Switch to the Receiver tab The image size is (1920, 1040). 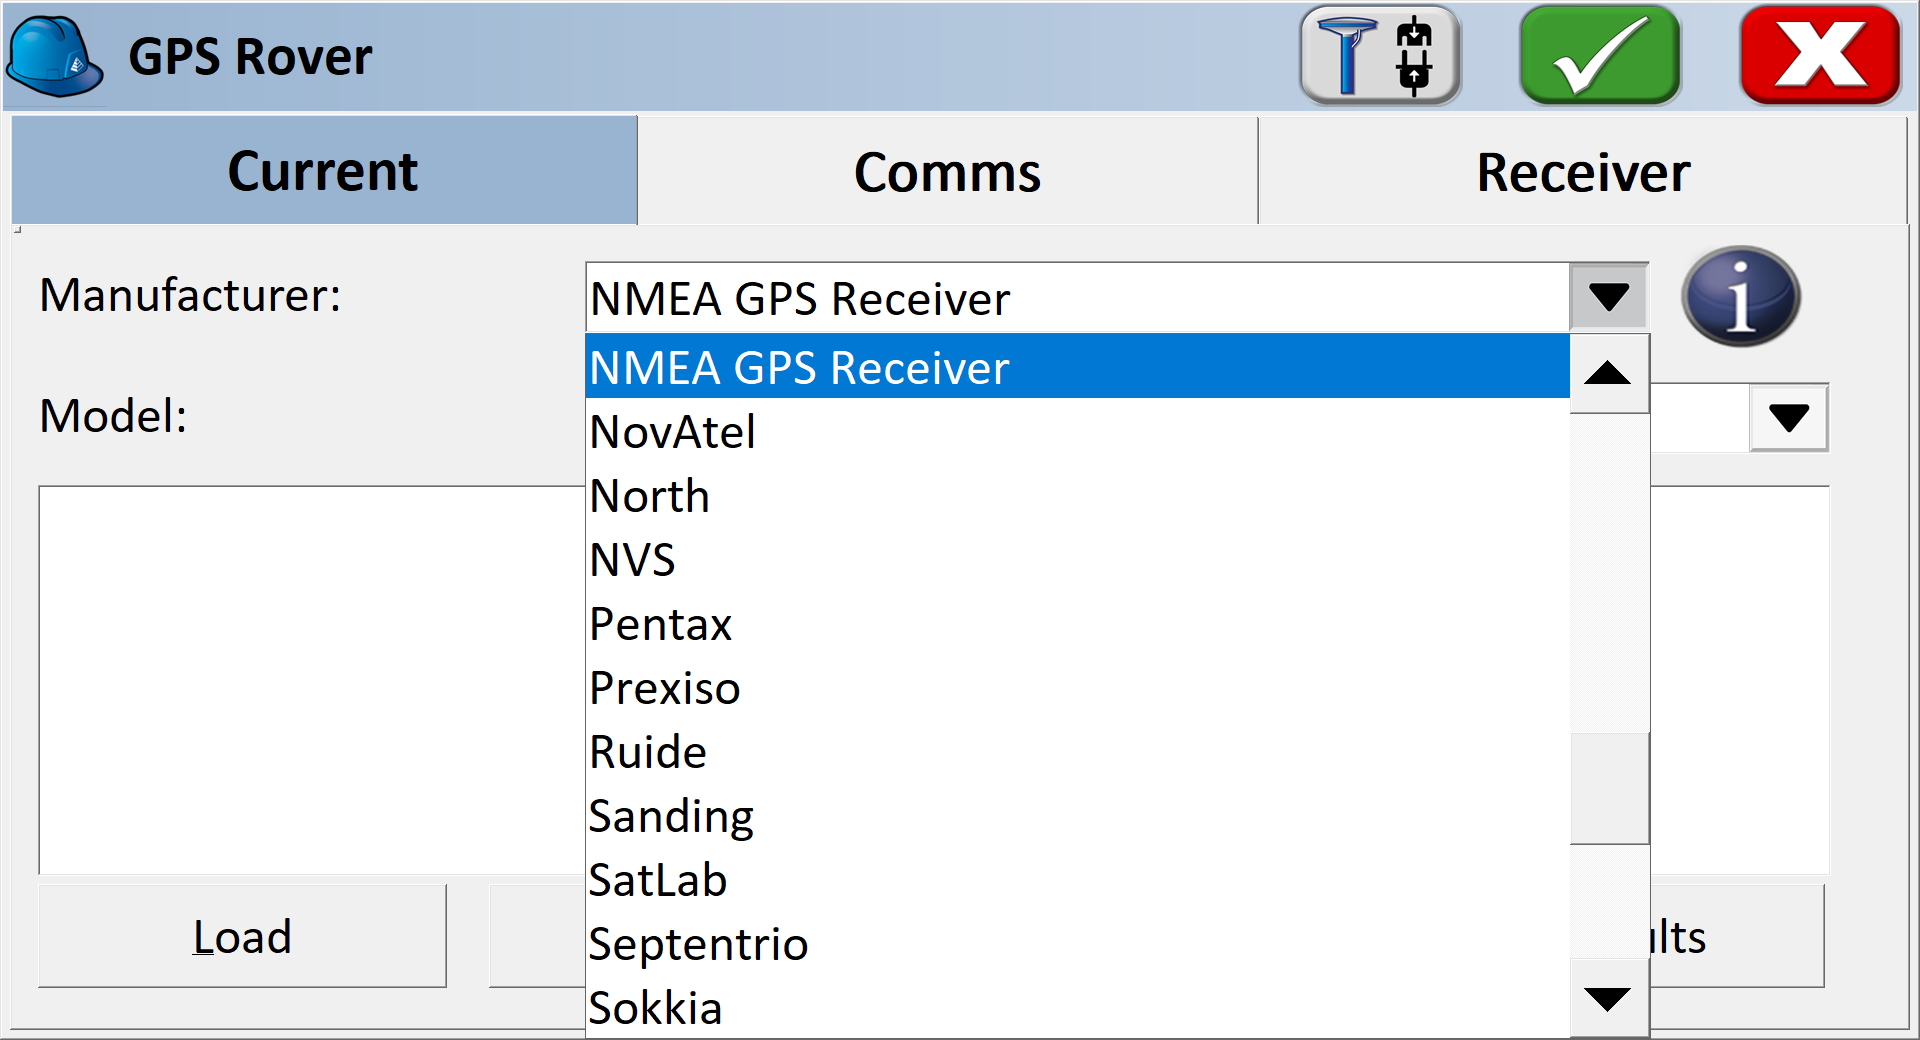[1582, 170]
